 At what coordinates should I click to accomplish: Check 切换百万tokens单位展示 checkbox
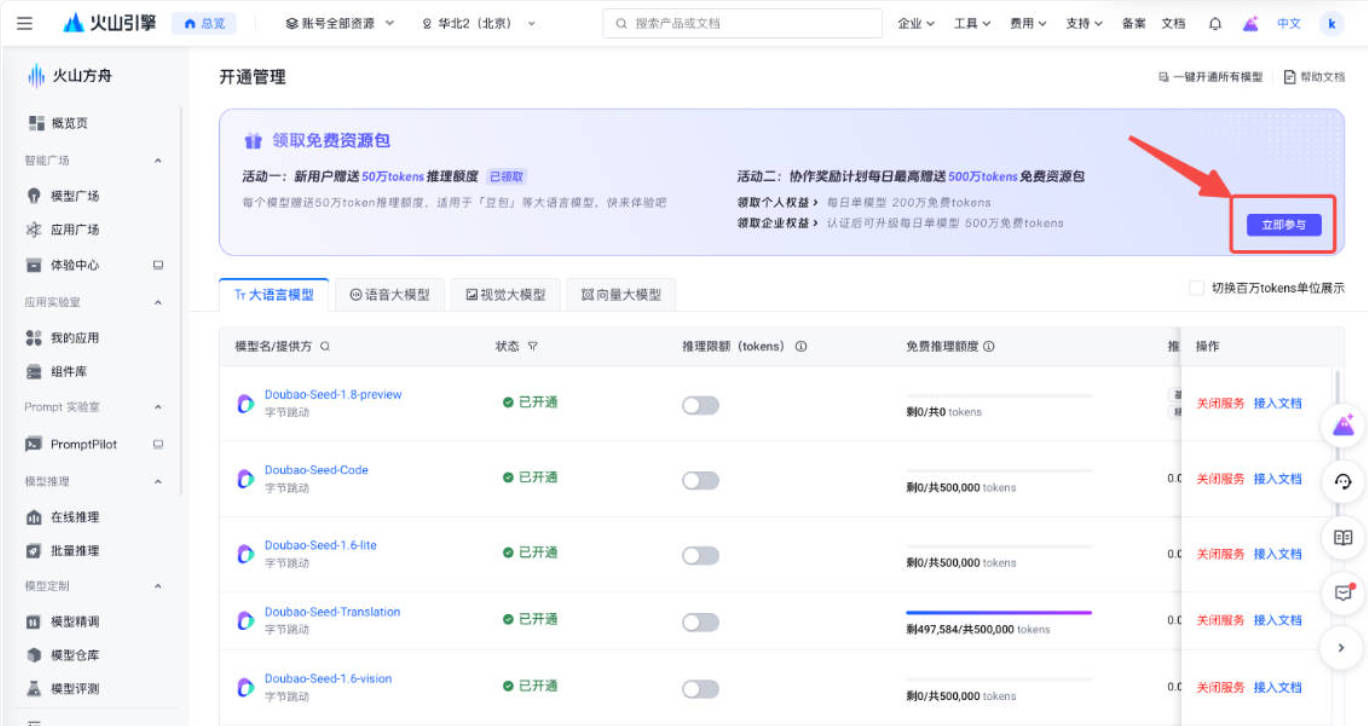(1196, 288)
